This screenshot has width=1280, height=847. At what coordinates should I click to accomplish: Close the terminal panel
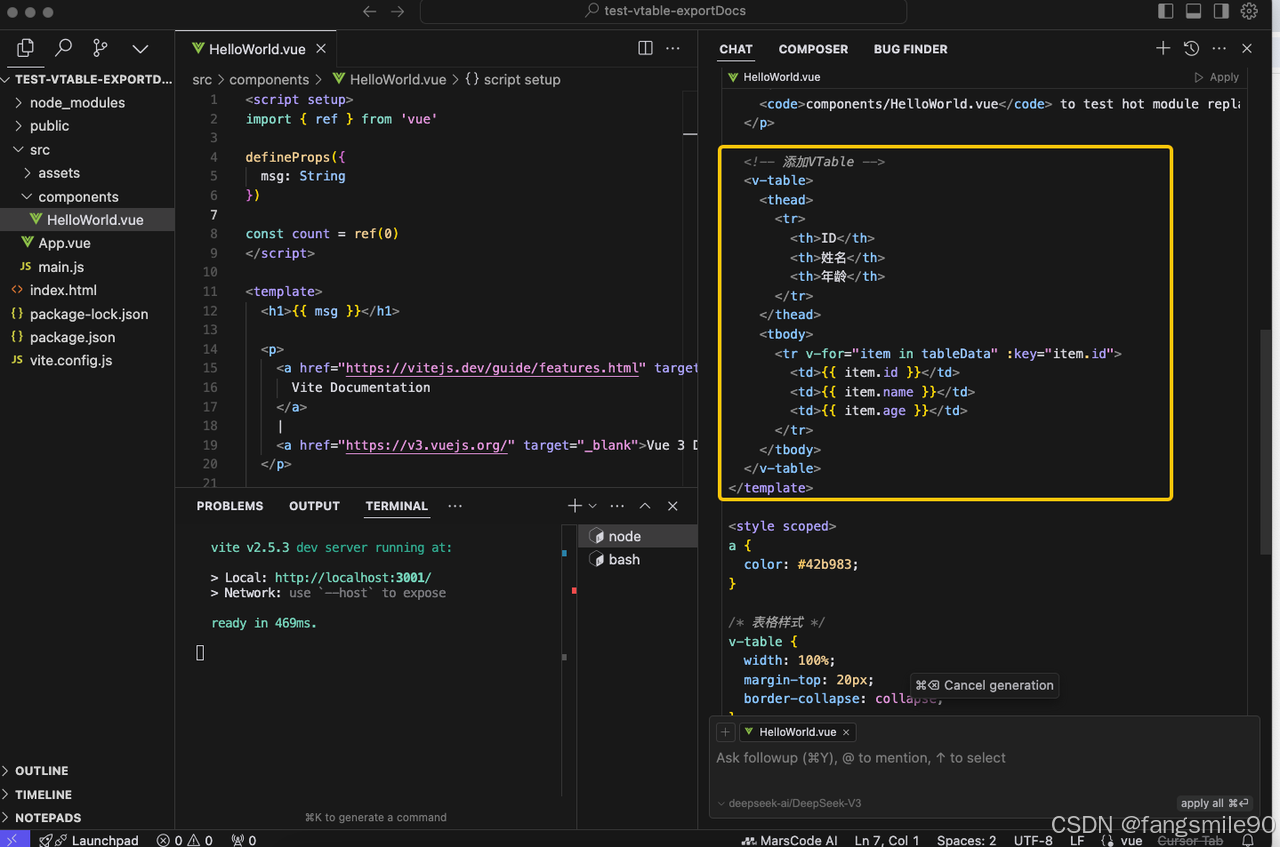673,506
